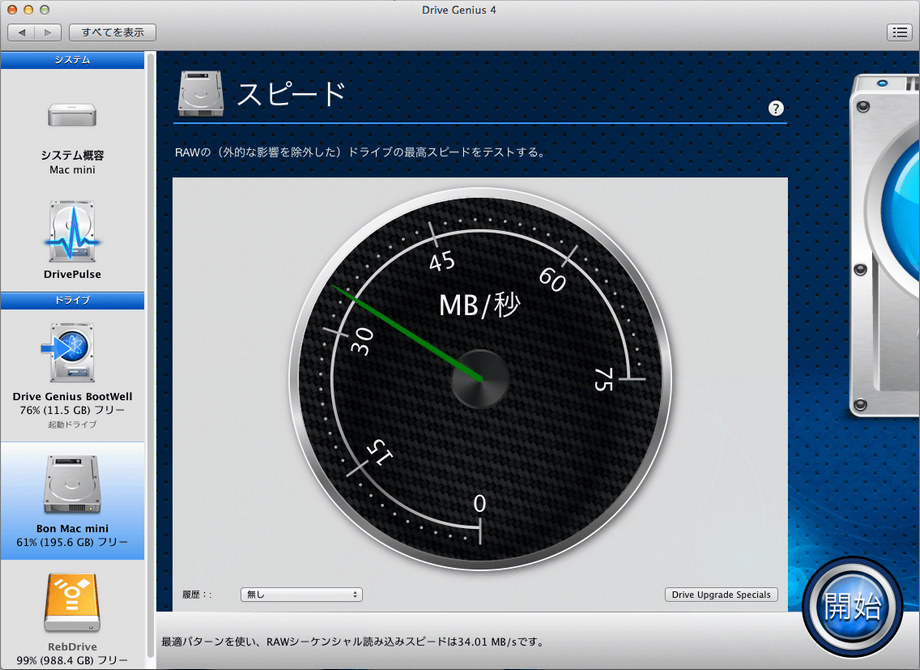Click the RAW speed test description text
This screenshot has height=670, width=920.
tap(361, 153)
